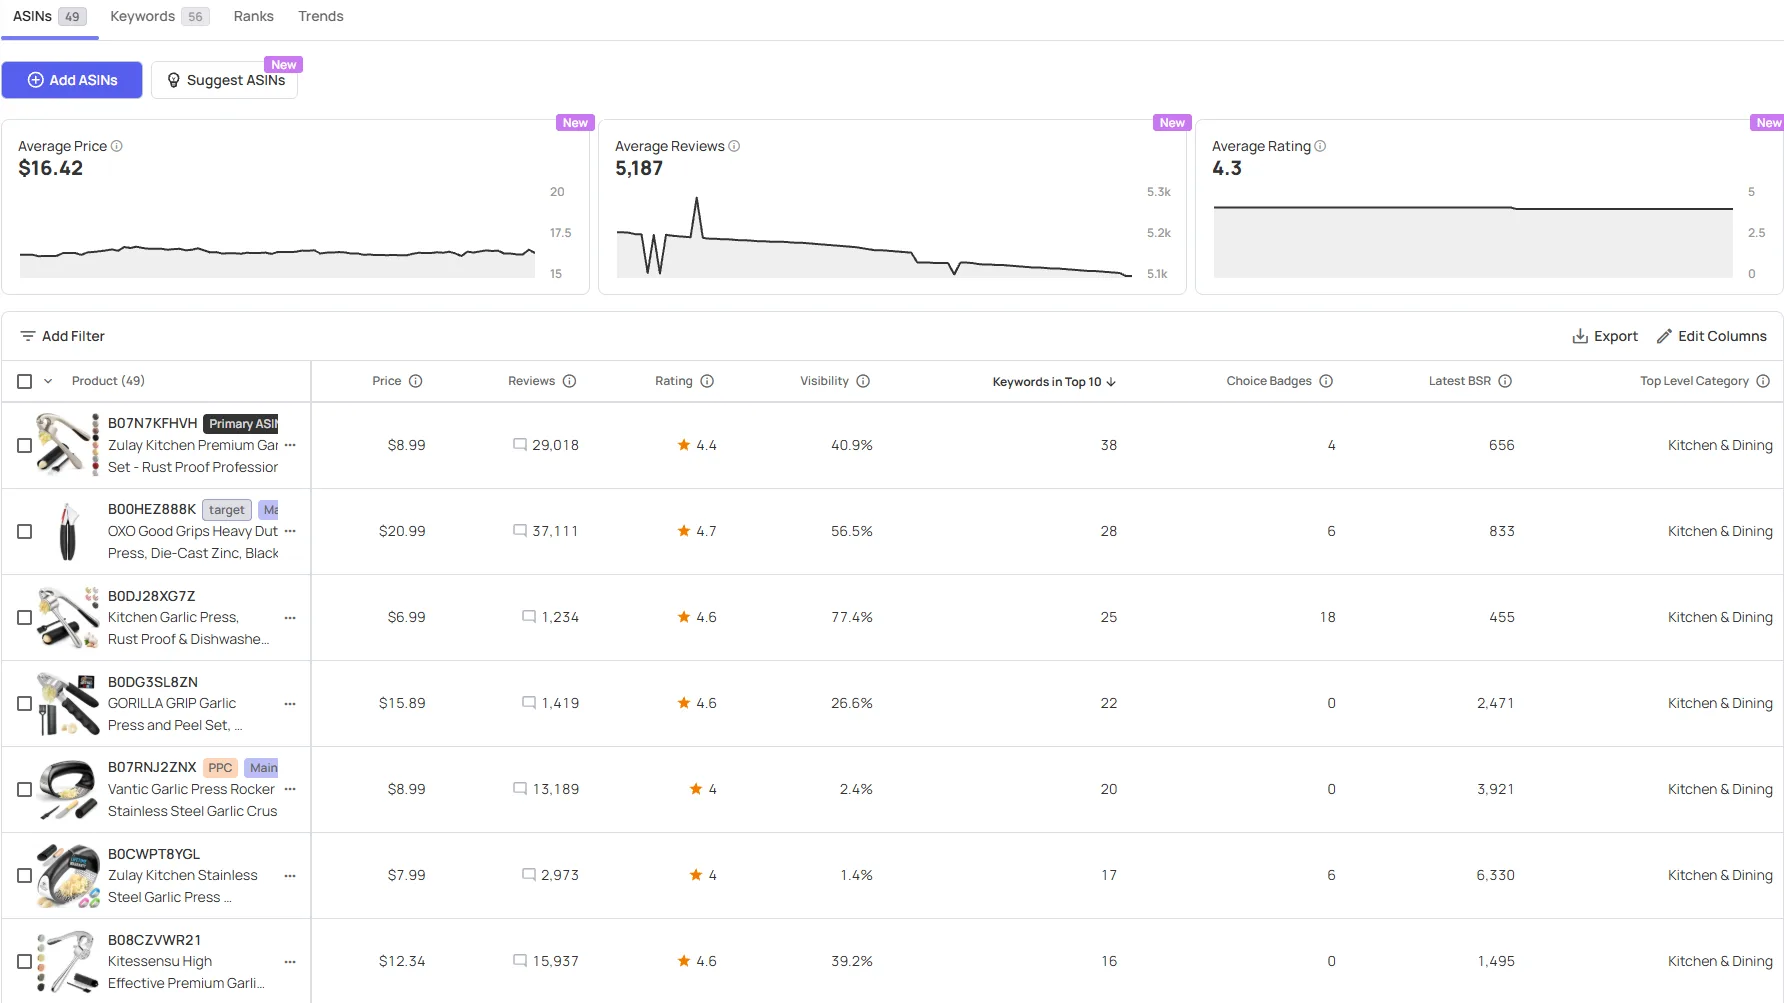
Task: Click the target tag on B00HEZ888K
Action: click(x=227, y=510)
